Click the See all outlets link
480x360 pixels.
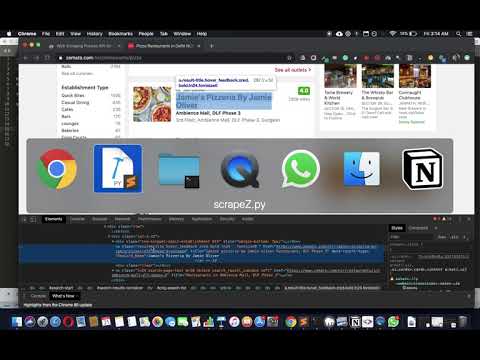coord(293,70)
